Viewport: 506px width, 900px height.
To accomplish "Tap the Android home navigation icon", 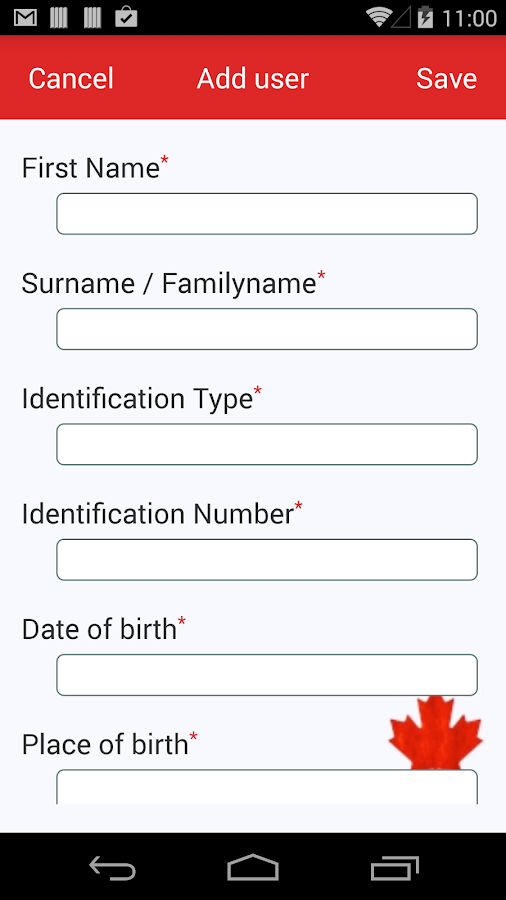I will (x=253, y=867).
